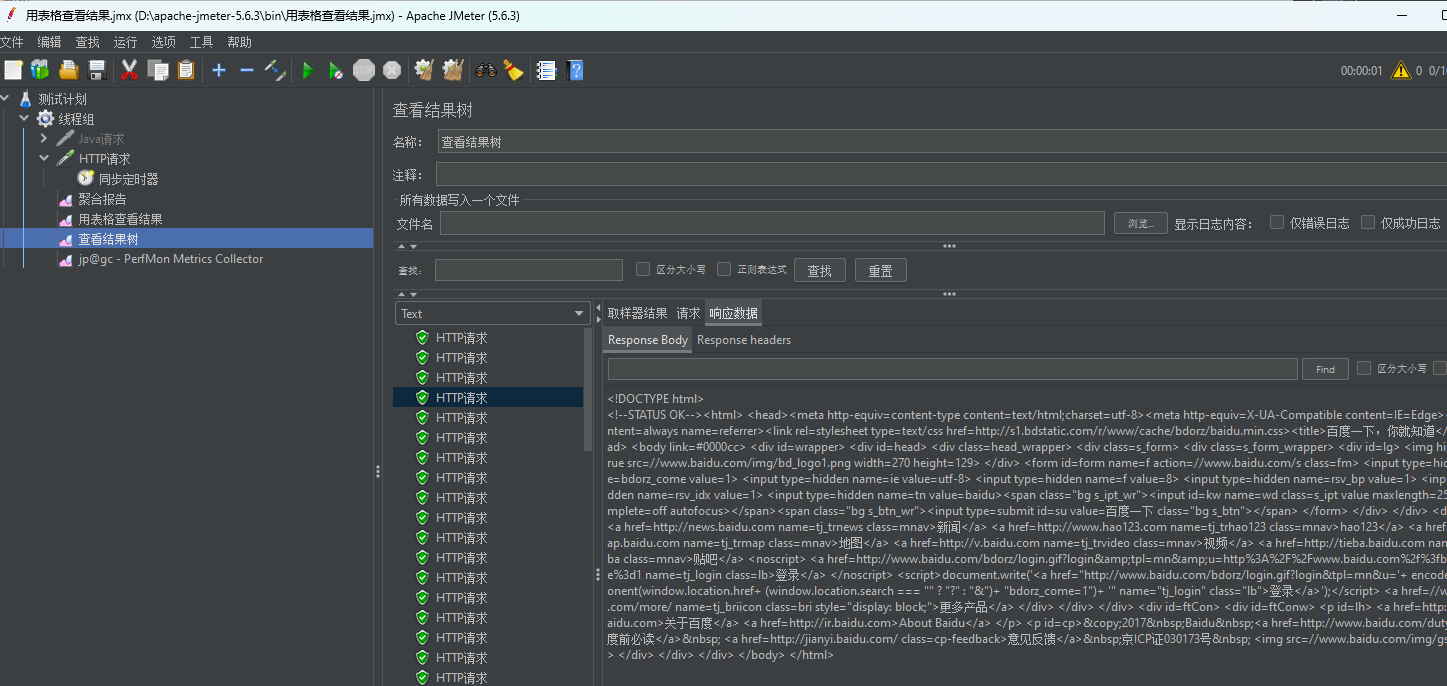
Task: Select 用表格查看结果 in the test plan tree
Action: coord(120,219)
